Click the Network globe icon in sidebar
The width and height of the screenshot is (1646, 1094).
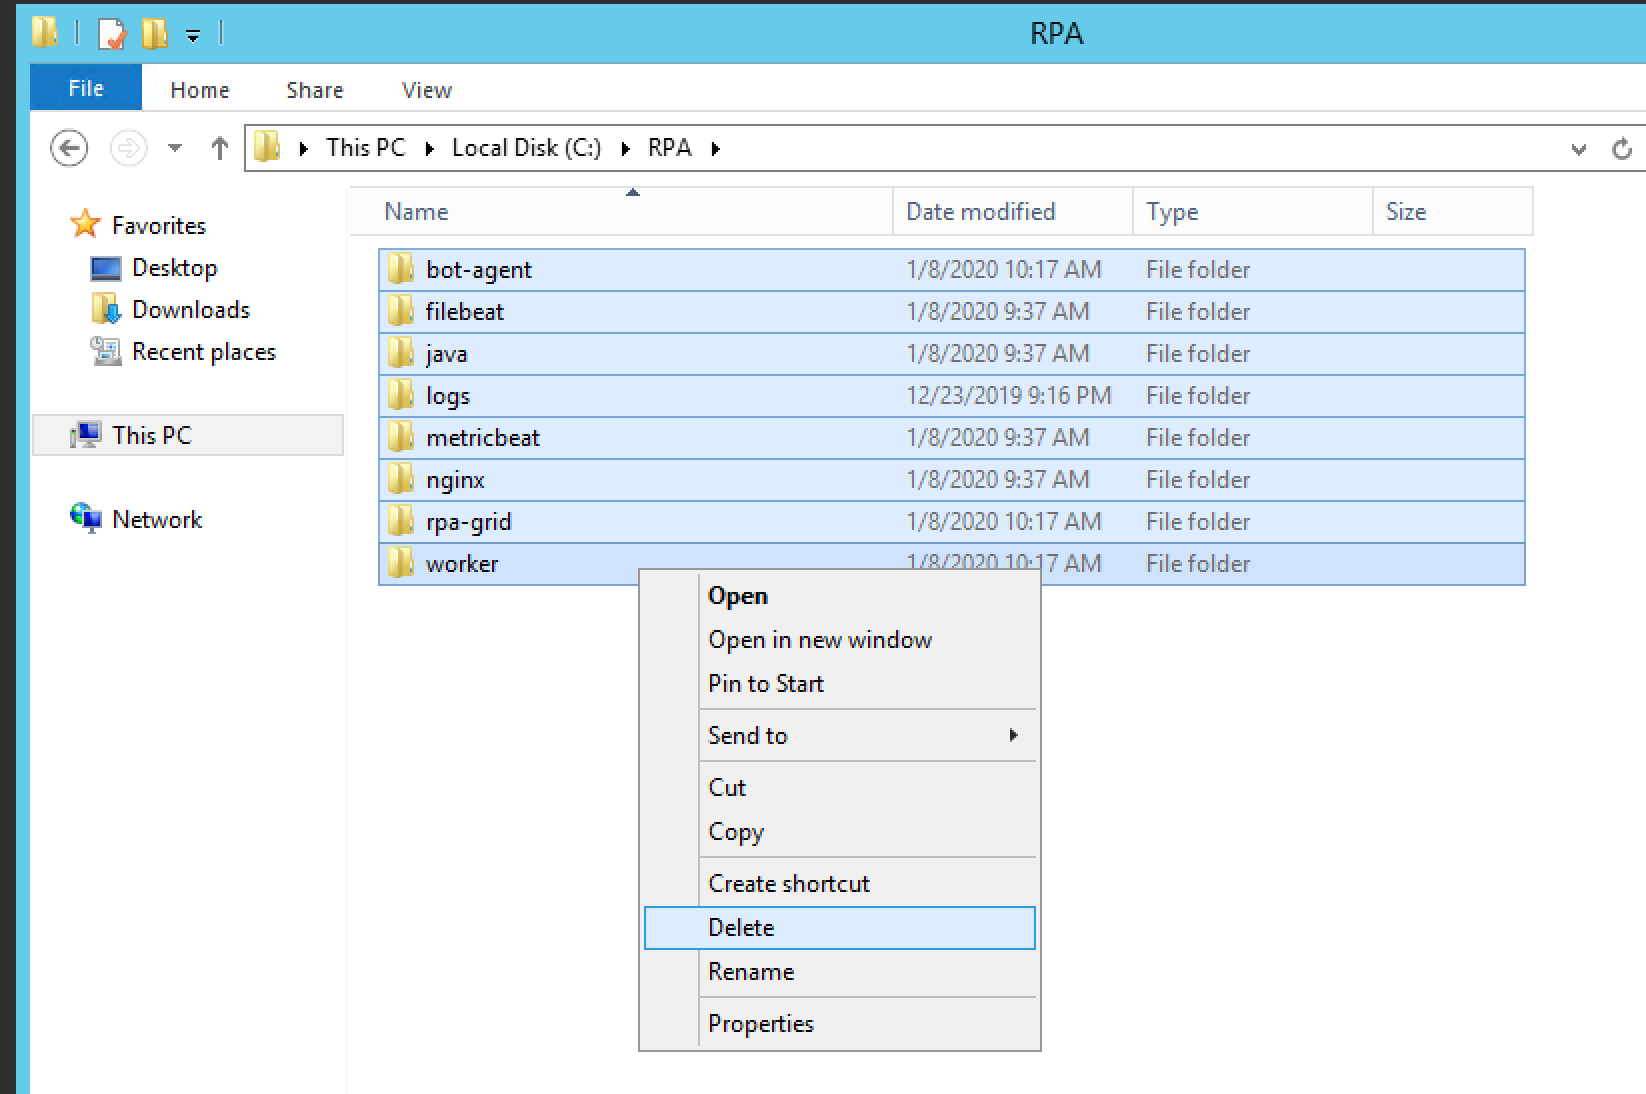coord(86,518)
